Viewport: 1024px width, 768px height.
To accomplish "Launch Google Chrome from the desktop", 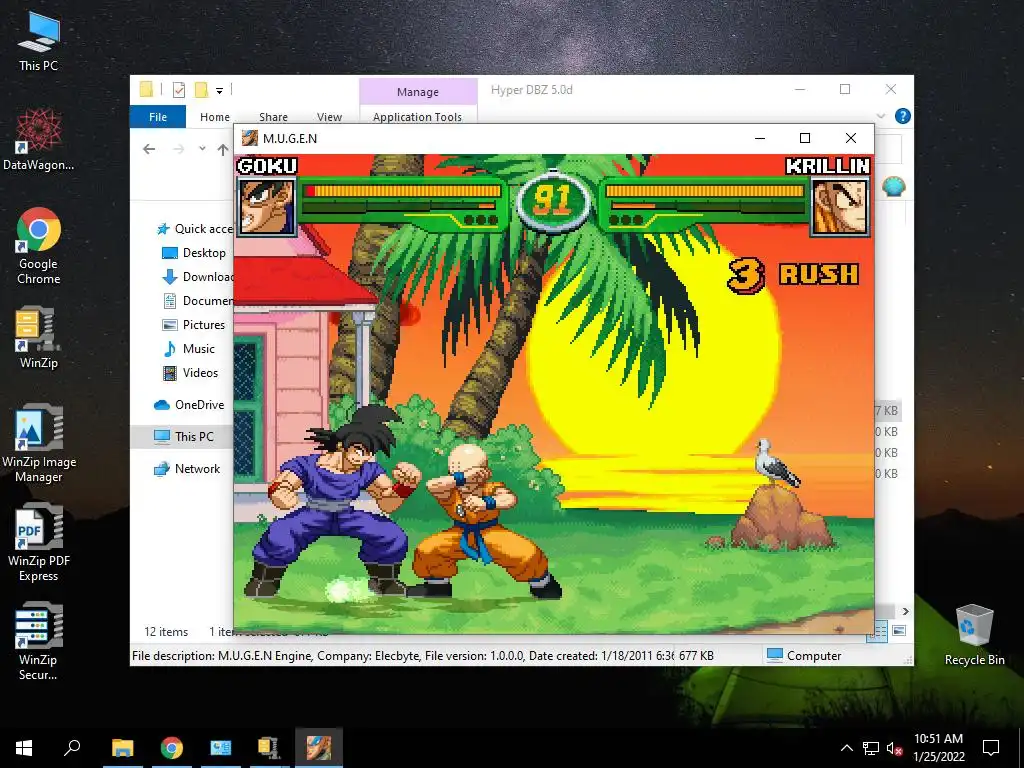I will click(39, 246).
